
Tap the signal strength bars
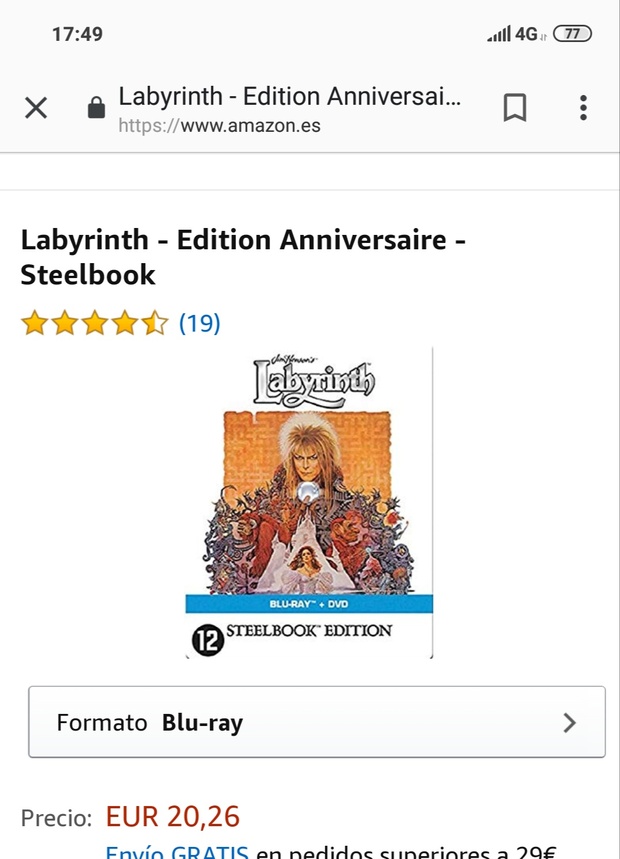tap(498, 34)
